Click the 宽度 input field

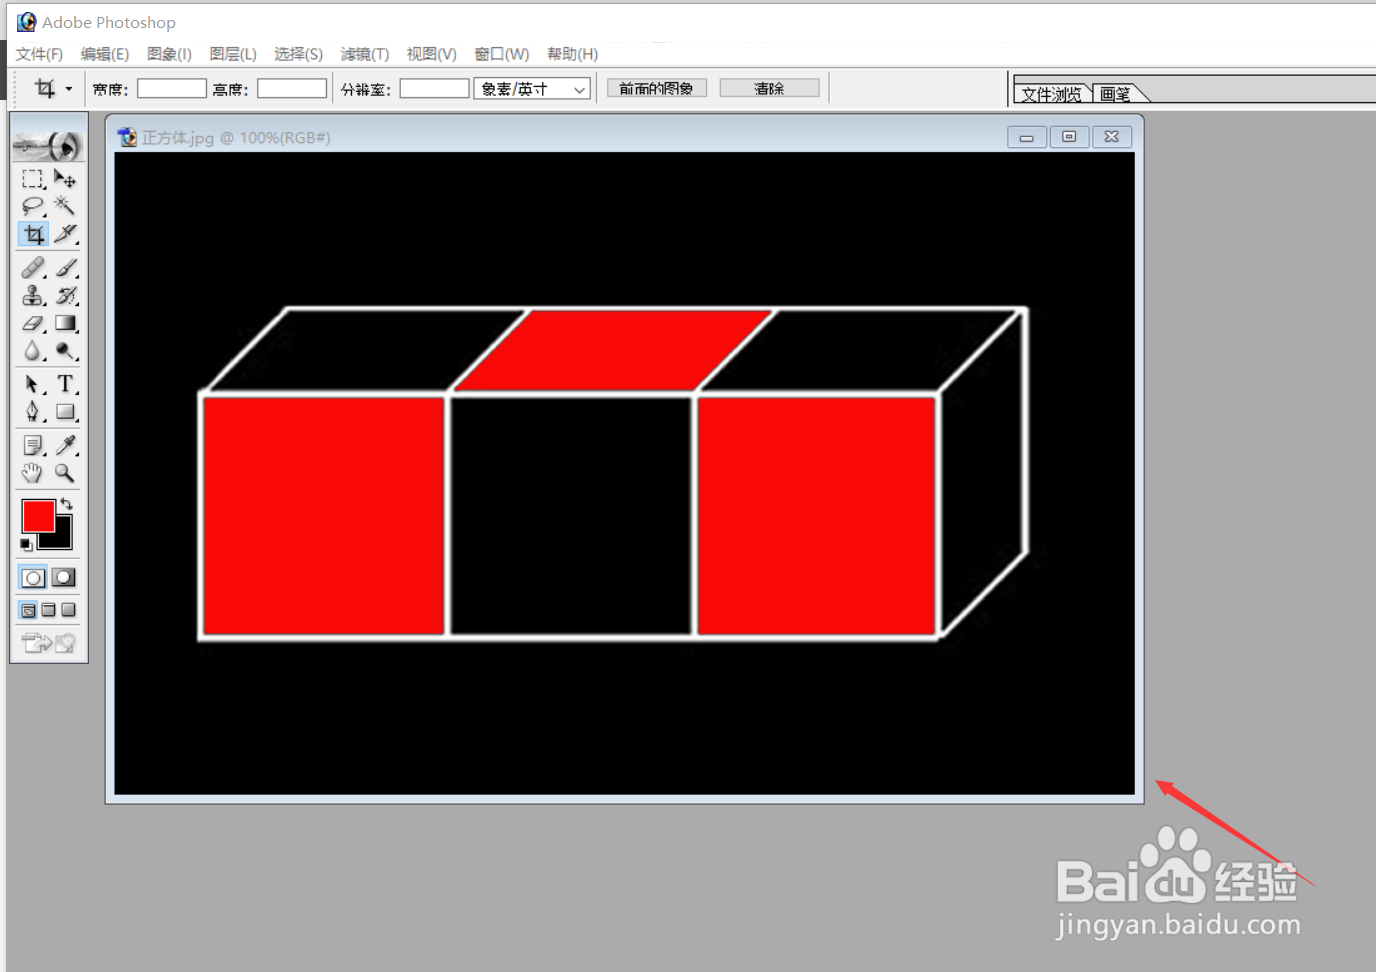coord(171,89)
